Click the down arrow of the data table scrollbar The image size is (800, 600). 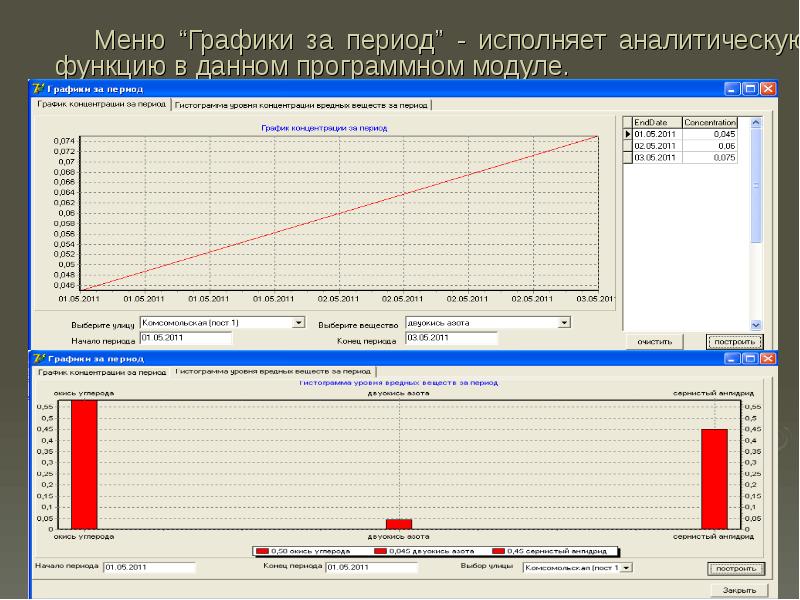[756, 325]
